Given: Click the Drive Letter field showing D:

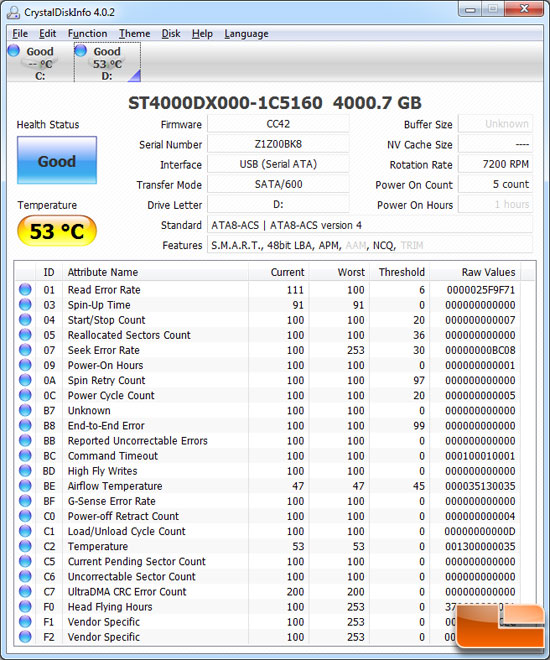Looking at the screenshot, I should coord(278,205).
